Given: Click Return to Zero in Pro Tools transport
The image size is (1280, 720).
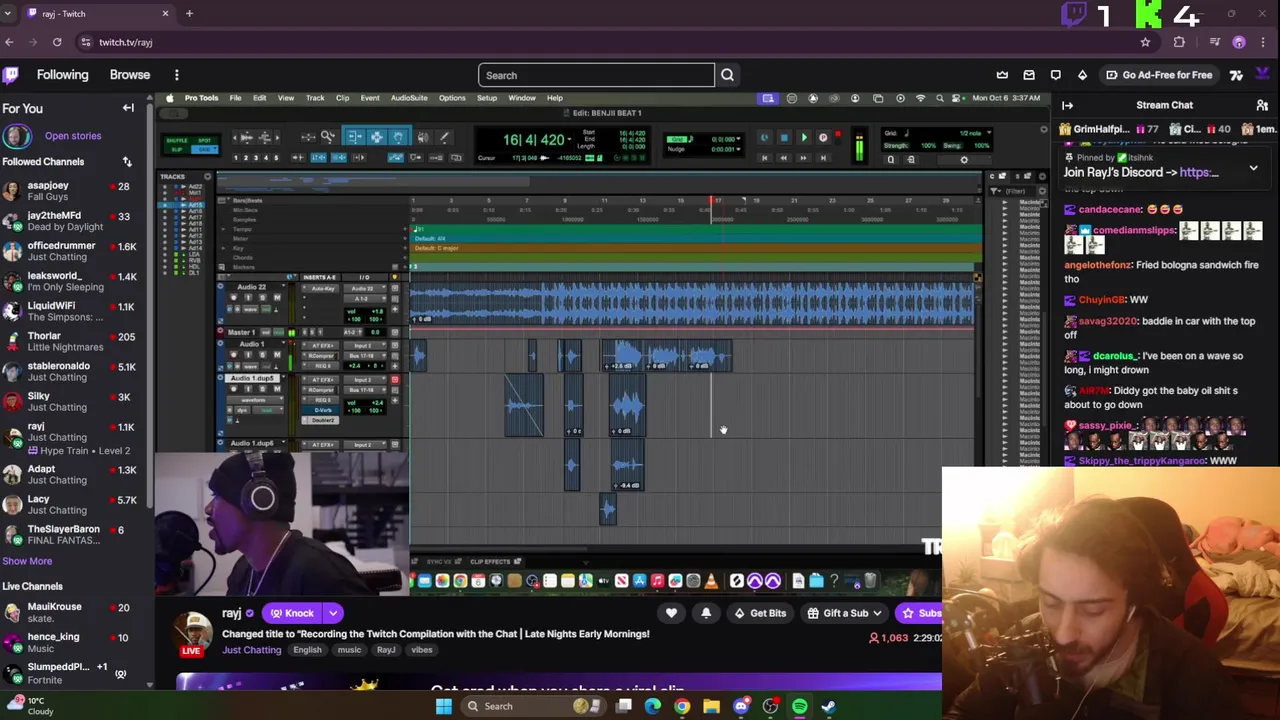Looking at the screenshot, I should coord(765,157).
